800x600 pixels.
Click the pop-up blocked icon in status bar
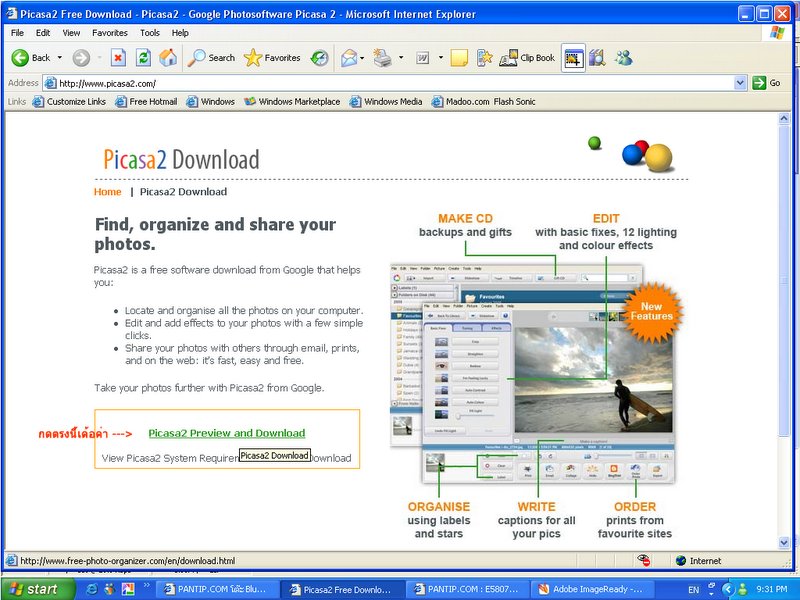(x=644, y=560)
